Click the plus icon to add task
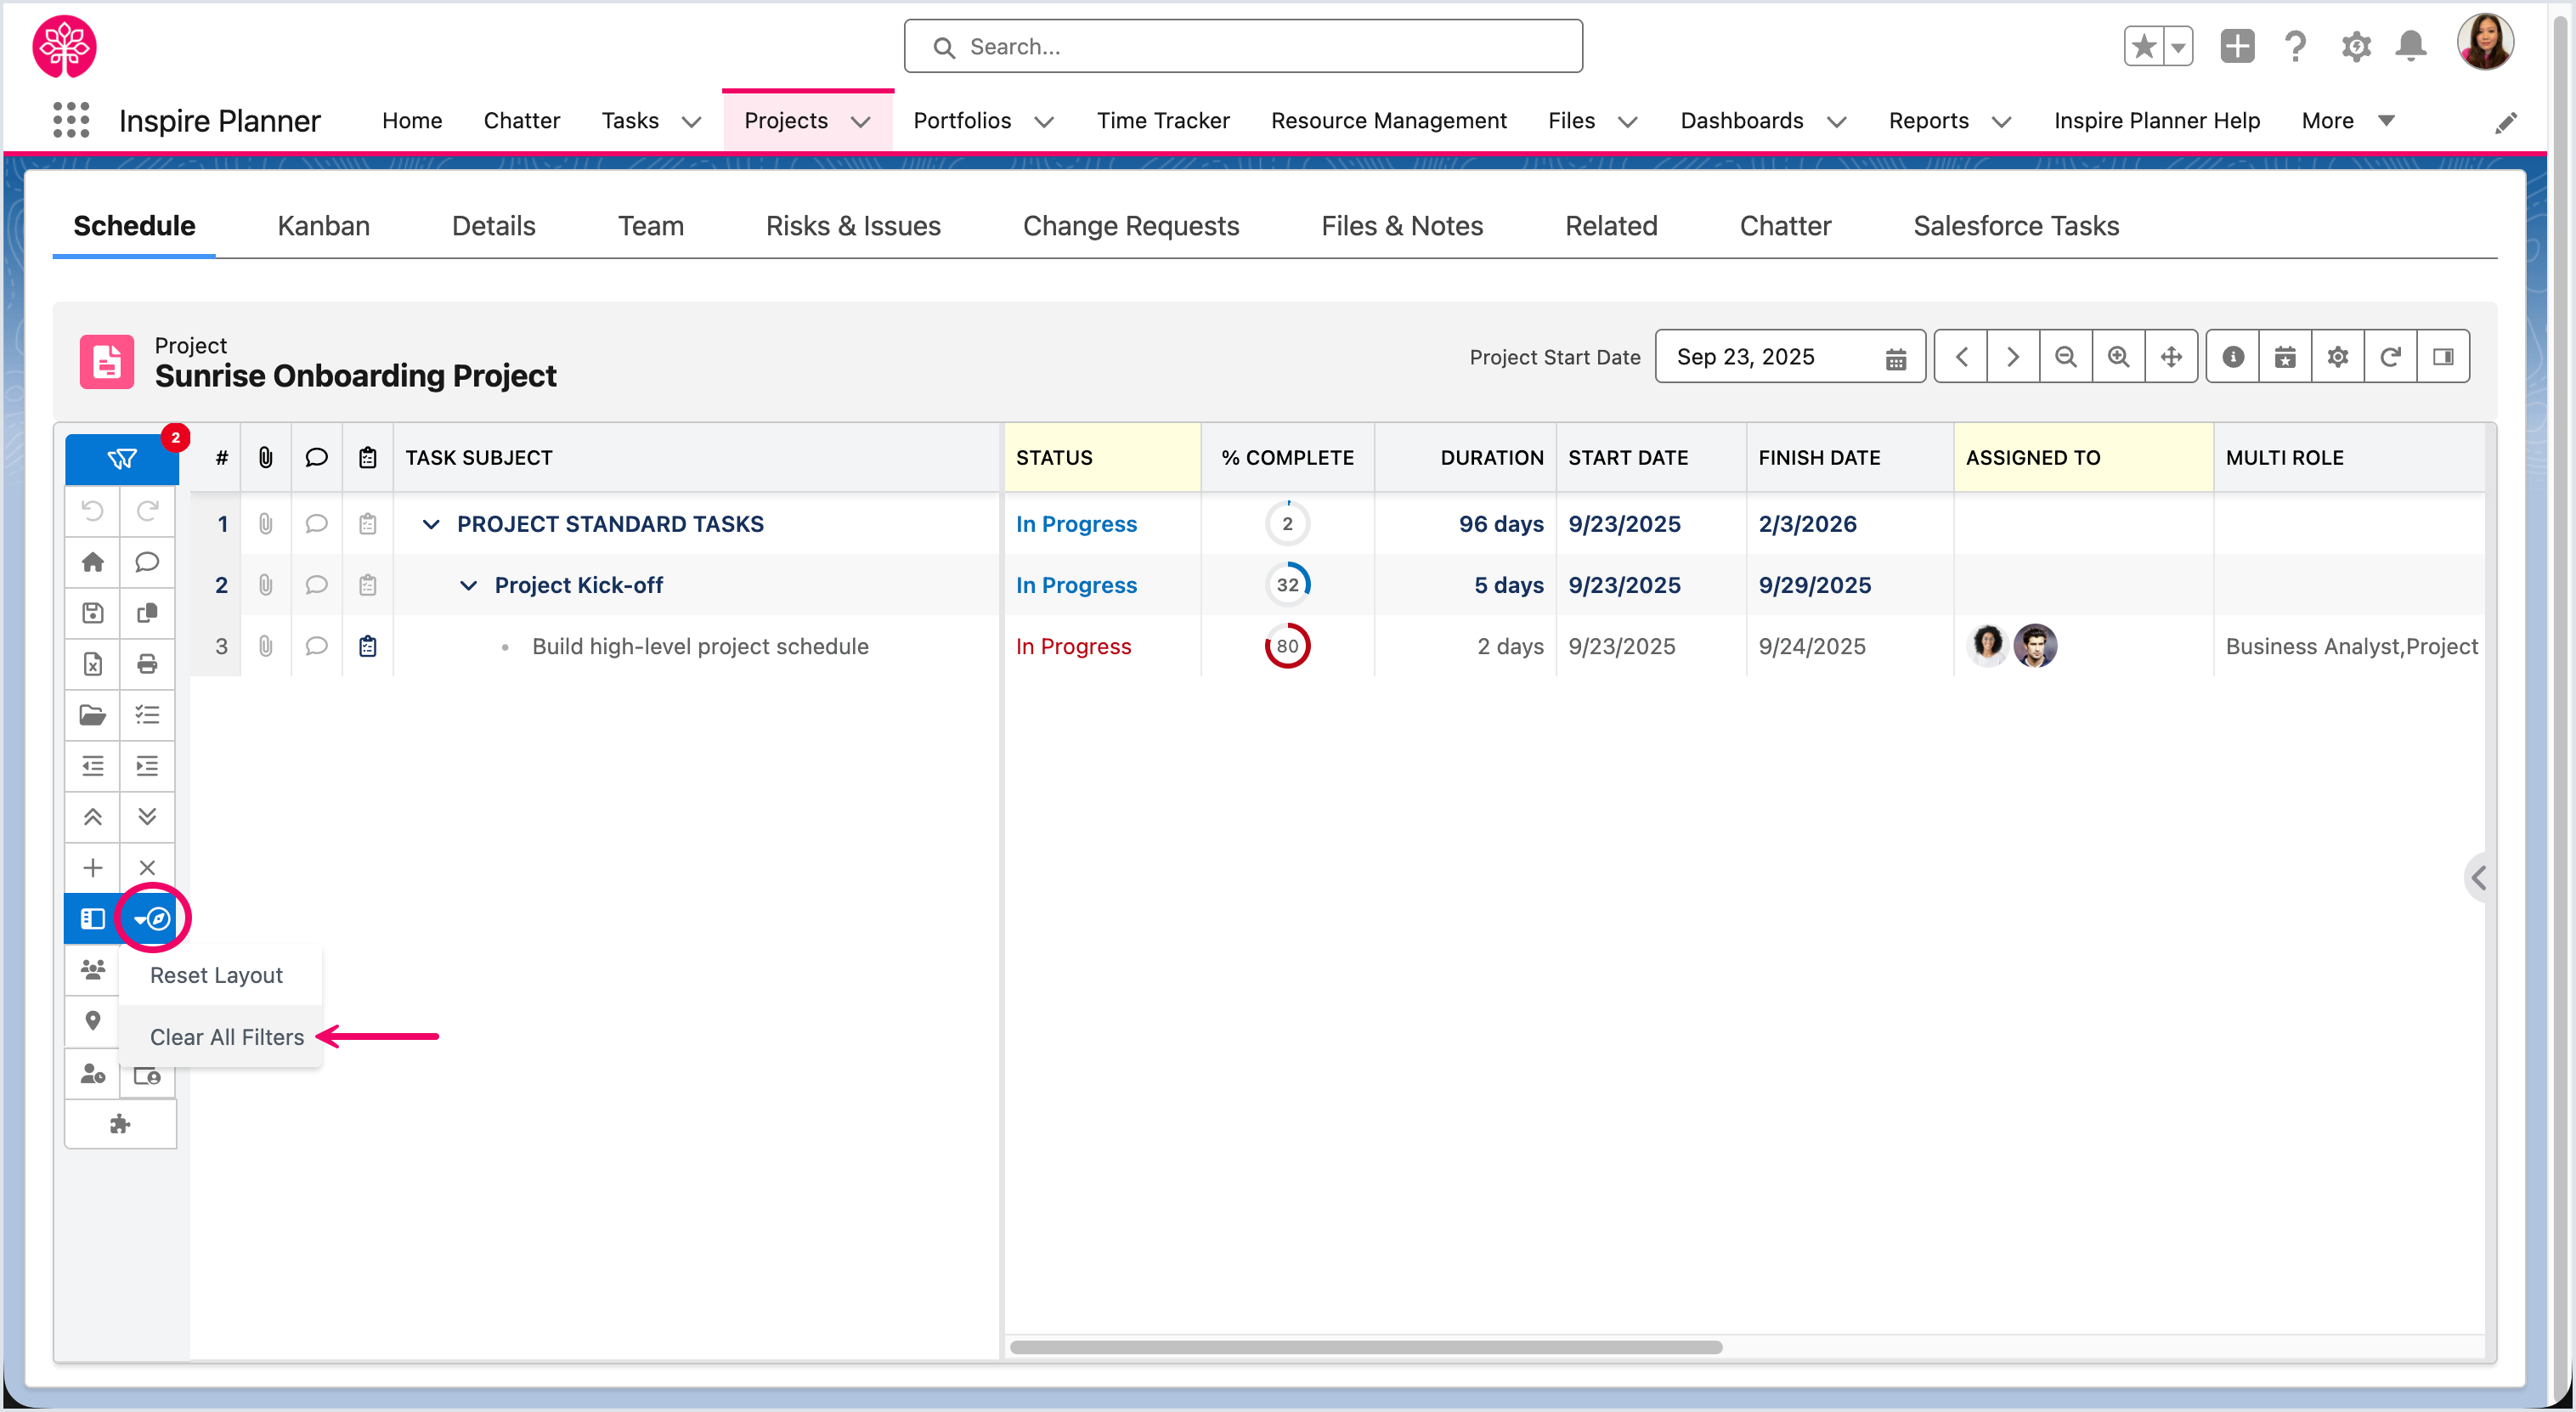 [x=92, y=867]
